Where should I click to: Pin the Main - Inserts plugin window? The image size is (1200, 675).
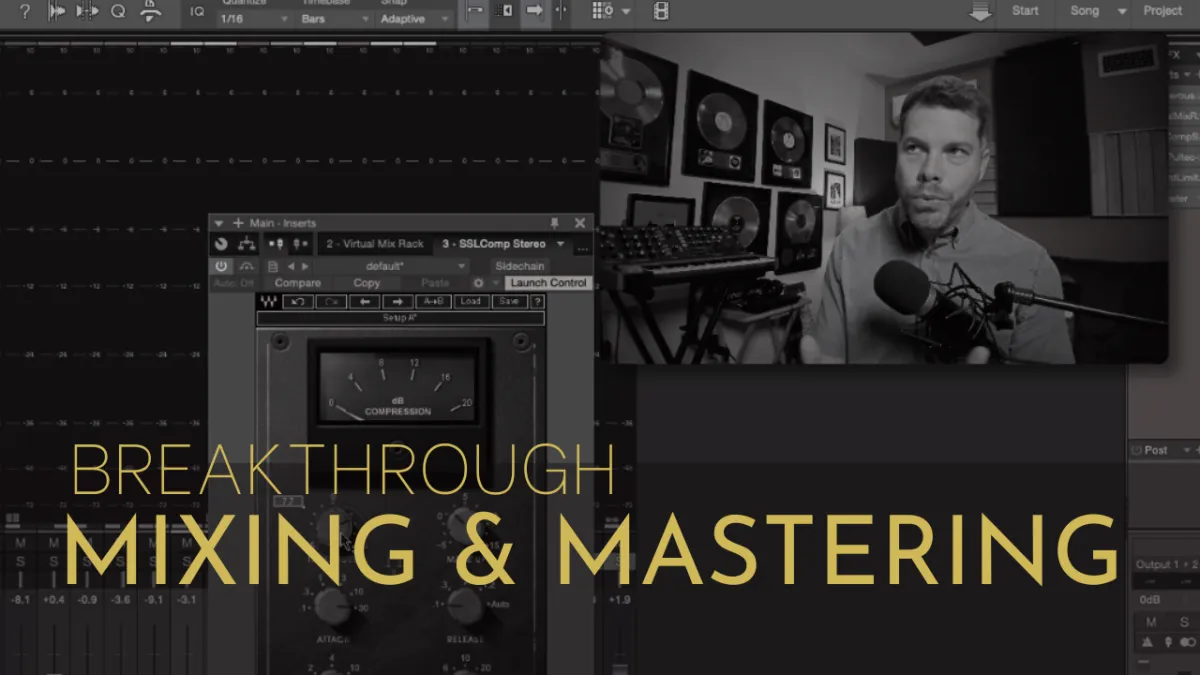pos(554,223)
